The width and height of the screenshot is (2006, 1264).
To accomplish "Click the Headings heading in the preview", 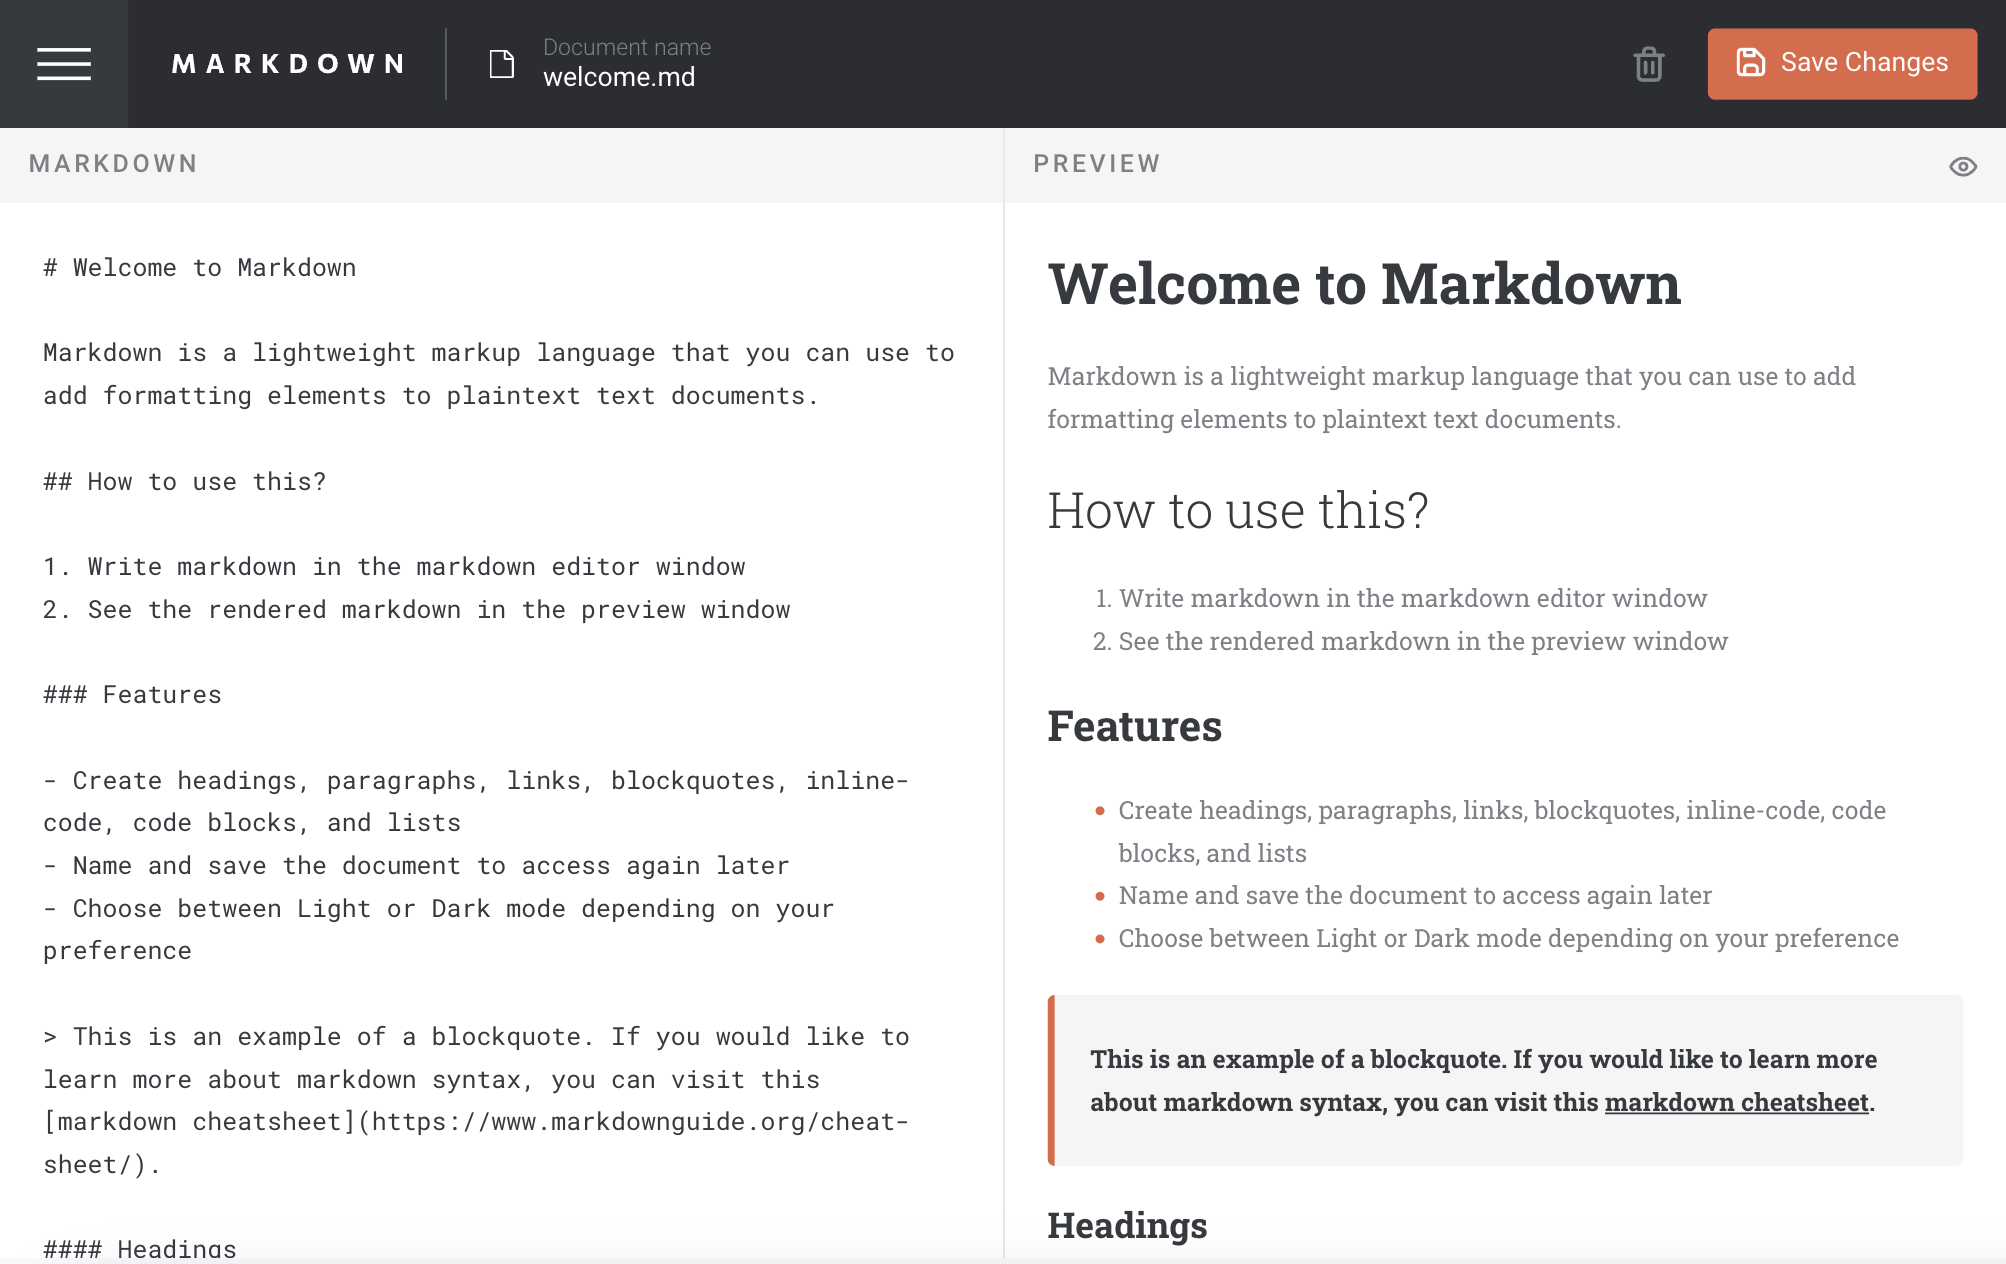I will coord(1128,1224).
